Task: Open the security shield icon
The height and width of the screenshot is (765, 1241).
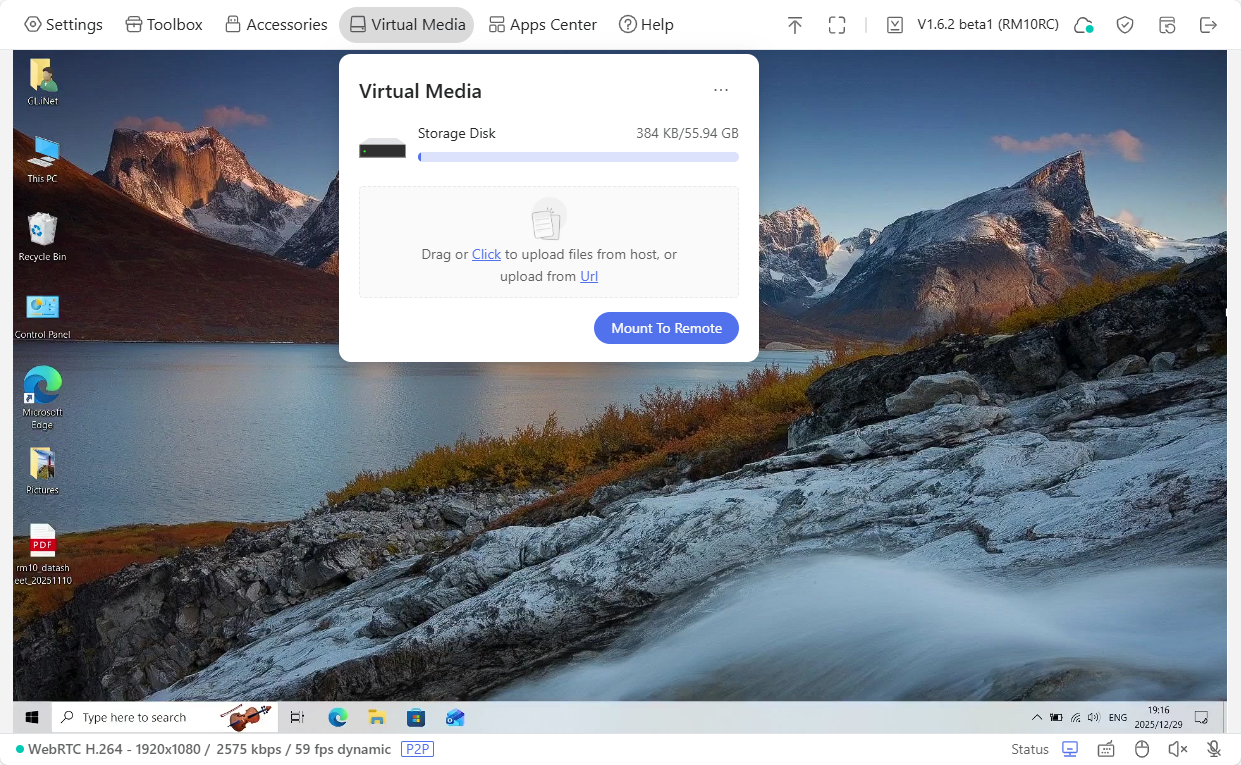Action: coord(1125,24)
